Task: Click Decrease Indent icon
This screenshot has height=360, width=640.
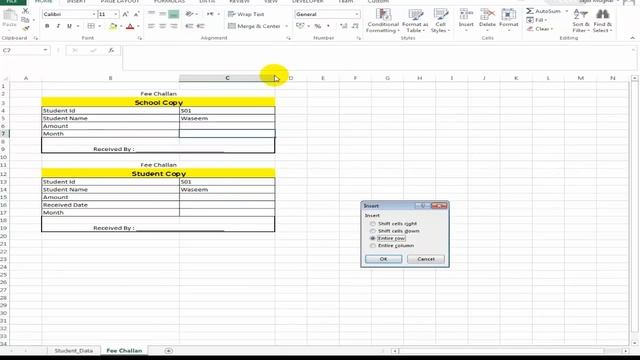Action: pos(189,26)
